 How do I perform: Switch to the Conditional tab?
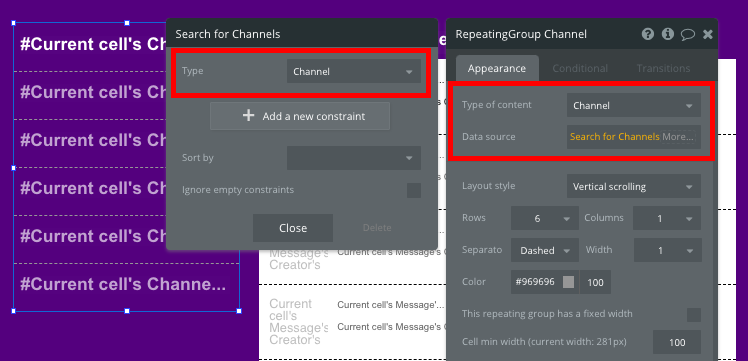(x=580, y=69)
